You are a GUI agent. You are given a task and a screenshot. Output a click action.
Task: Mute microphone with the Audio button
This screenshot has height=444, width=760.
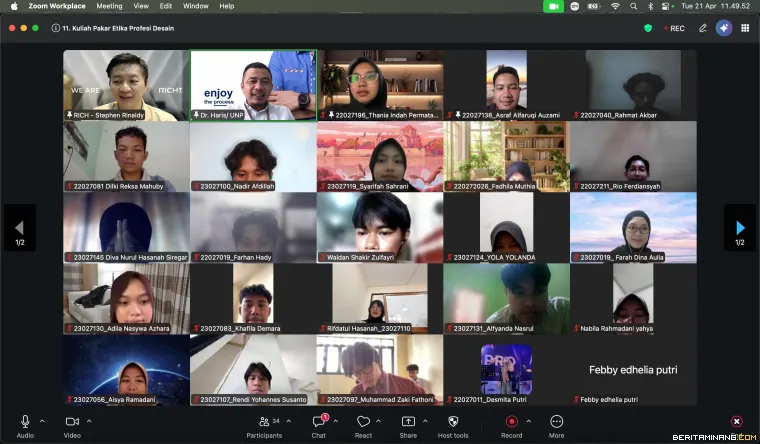pos(25,422)
